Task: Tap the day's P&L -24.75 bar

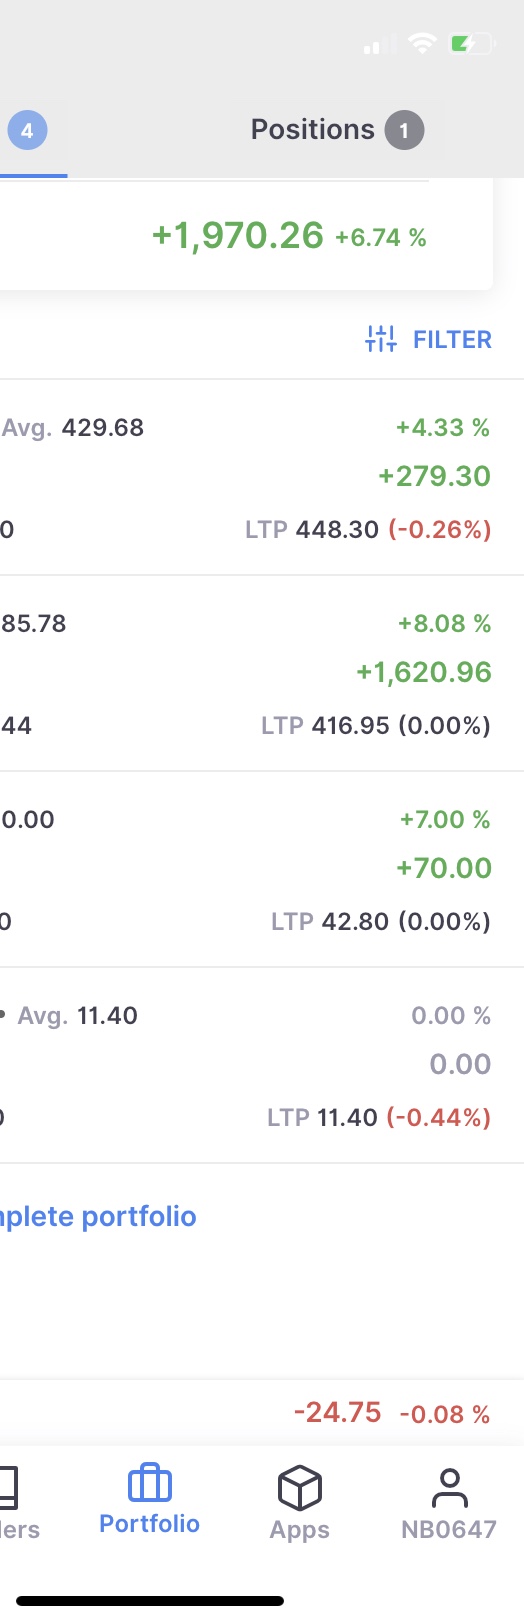Action: 262,1413
